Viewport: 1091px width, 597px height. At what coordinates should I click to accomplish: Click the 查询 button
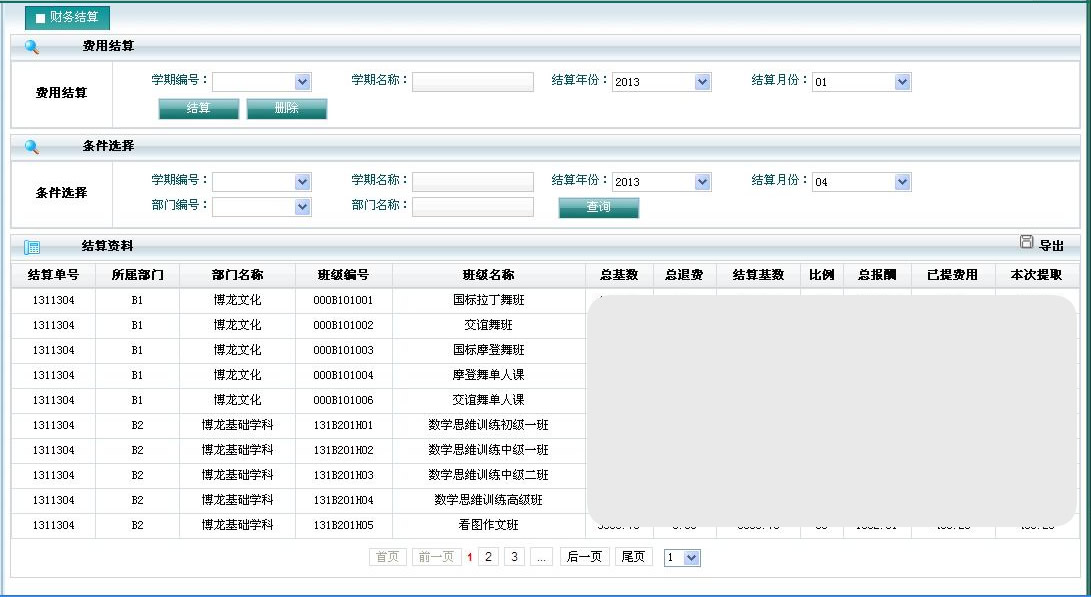click(598, 207)
